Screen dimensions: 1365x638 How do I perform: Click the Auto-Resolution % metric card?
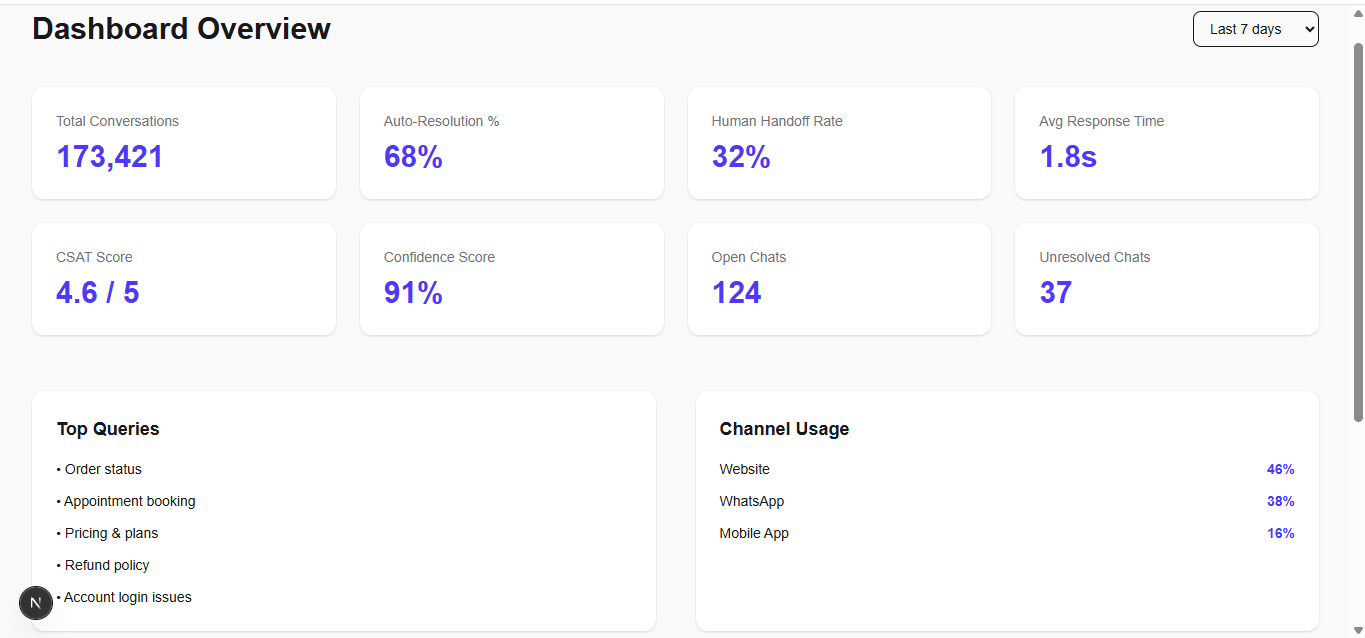point(511,143)
